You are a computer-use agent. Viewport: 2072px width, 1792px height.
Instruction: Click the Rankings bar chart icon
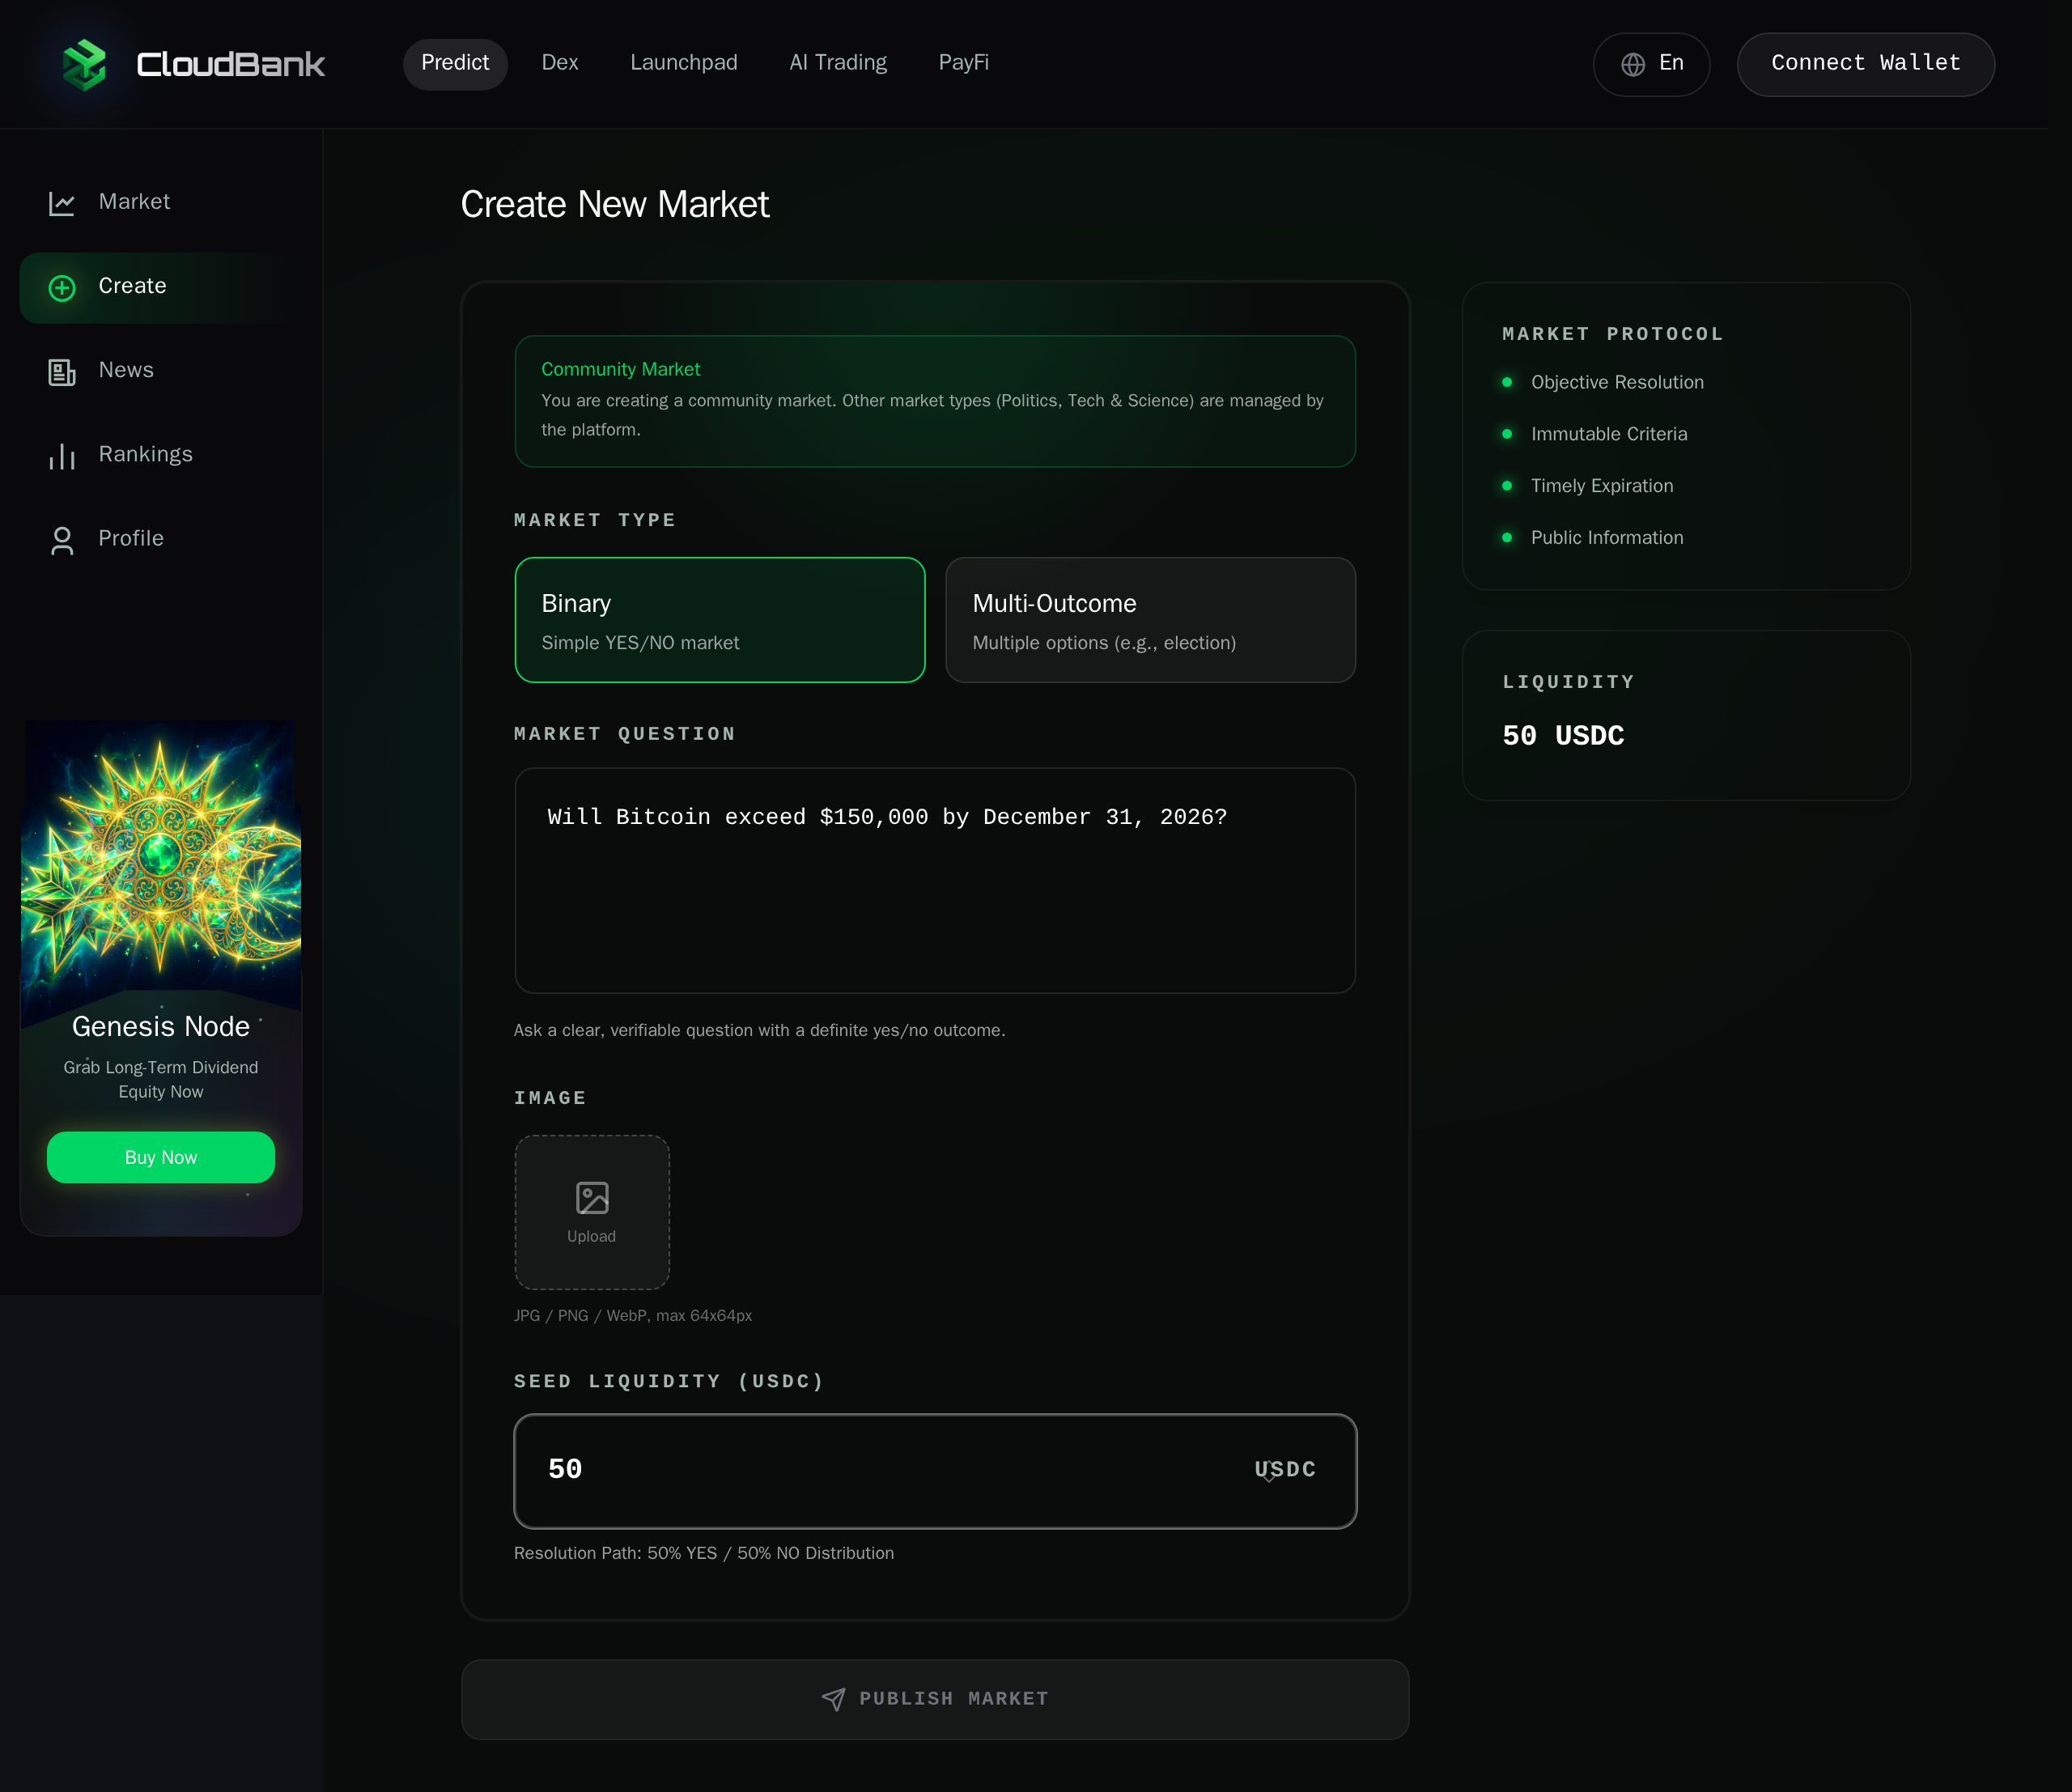click(62, 456)
